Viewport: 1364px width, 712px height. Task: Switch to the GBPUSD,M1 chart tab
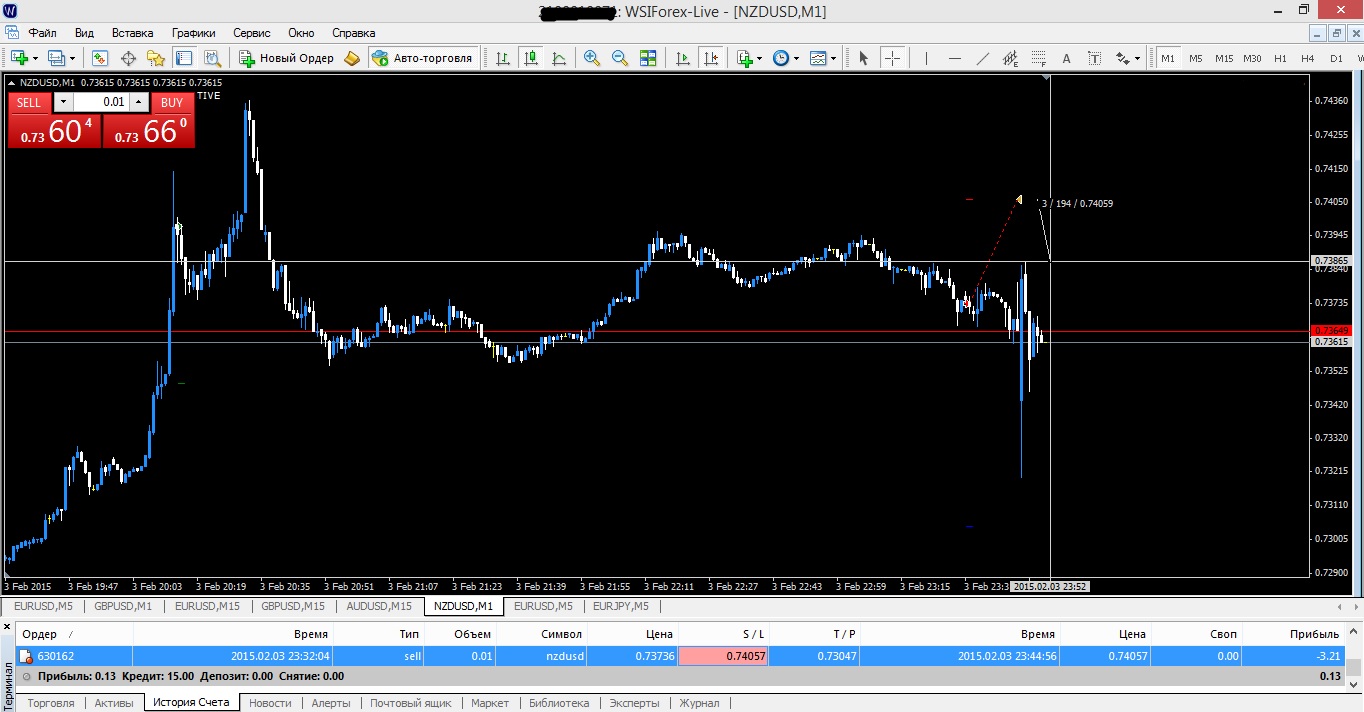[x=123, y=606]
